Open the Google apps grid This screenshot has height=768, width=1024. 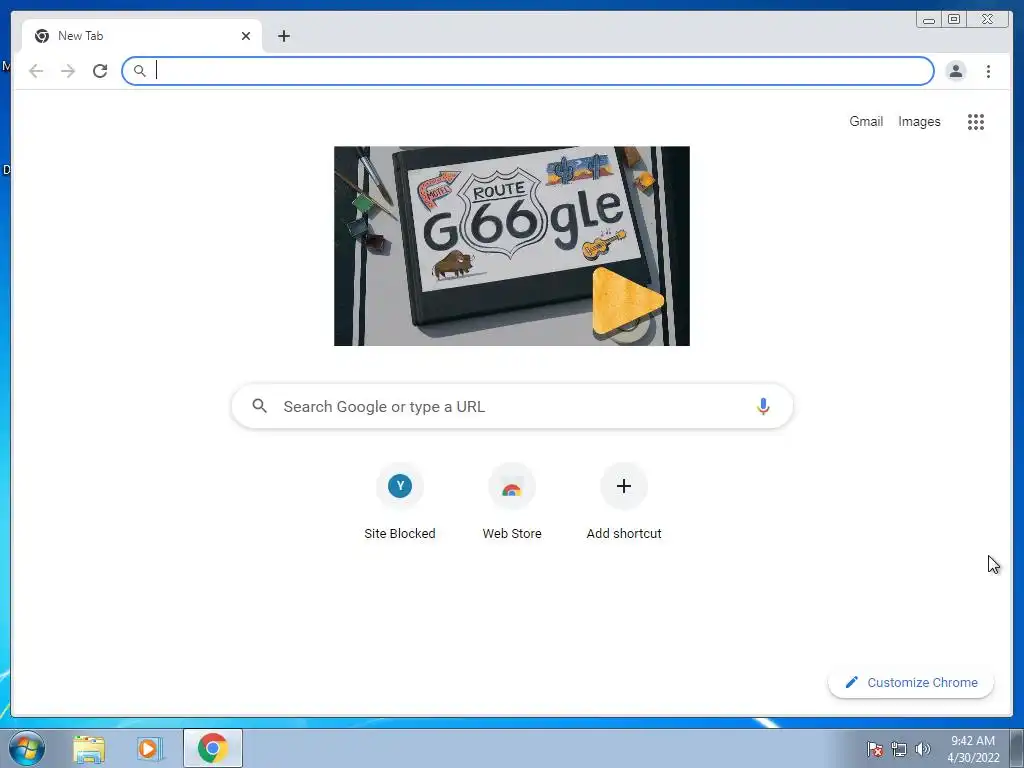(976, 121)
